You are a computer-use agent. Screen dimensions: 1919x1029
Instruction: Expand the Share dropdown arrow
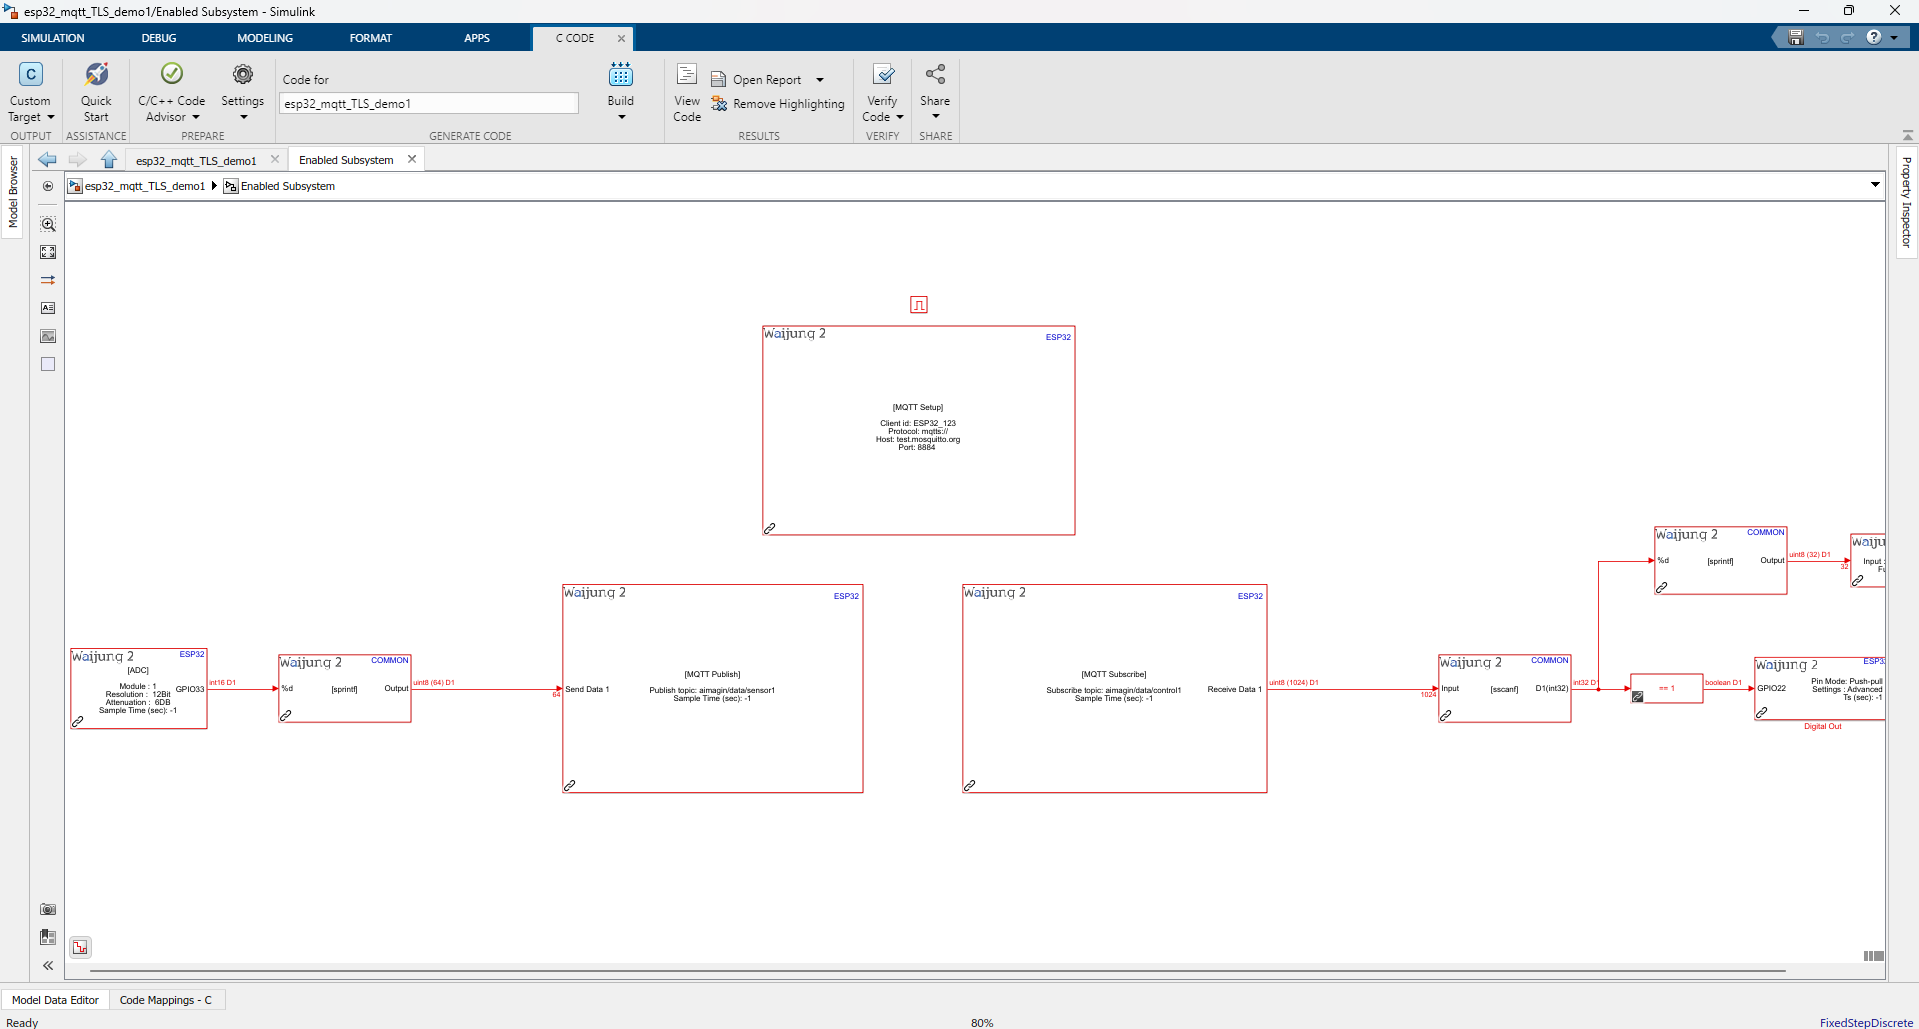[935, 117]
